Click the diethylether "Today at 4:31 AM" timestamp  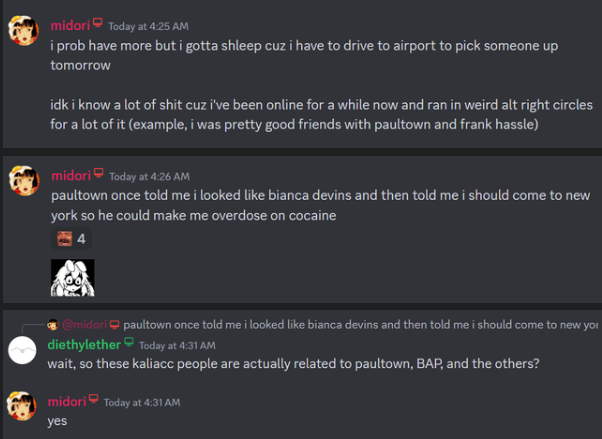177,346
